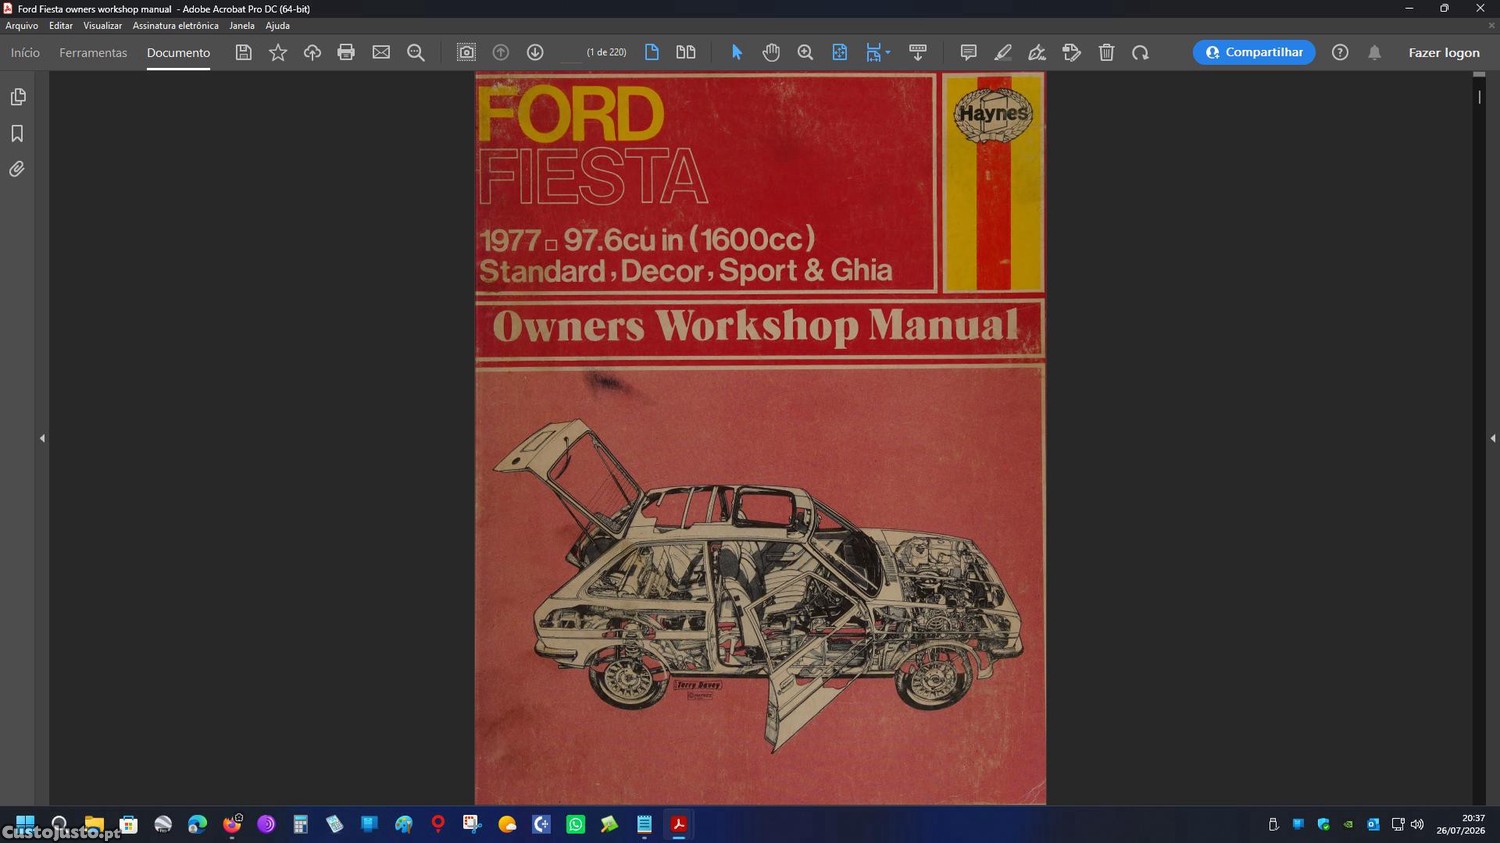The image size is (1500, 843).
Task: Select the highlight text pen tool
Action: point(1003,52)
